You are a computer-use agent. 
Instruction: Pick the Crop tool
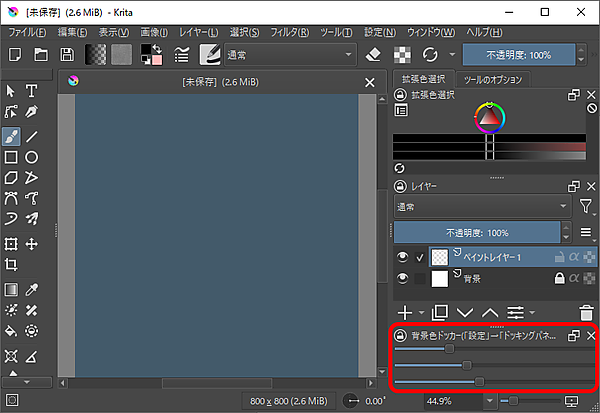click(x=11, y=265)
